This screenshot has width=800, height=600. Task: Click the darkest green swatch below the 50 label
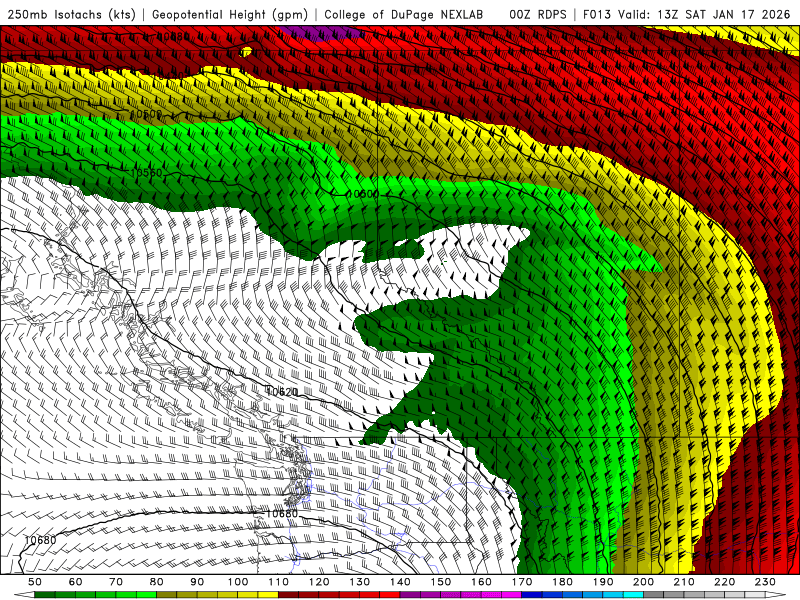tap(45, 595)
